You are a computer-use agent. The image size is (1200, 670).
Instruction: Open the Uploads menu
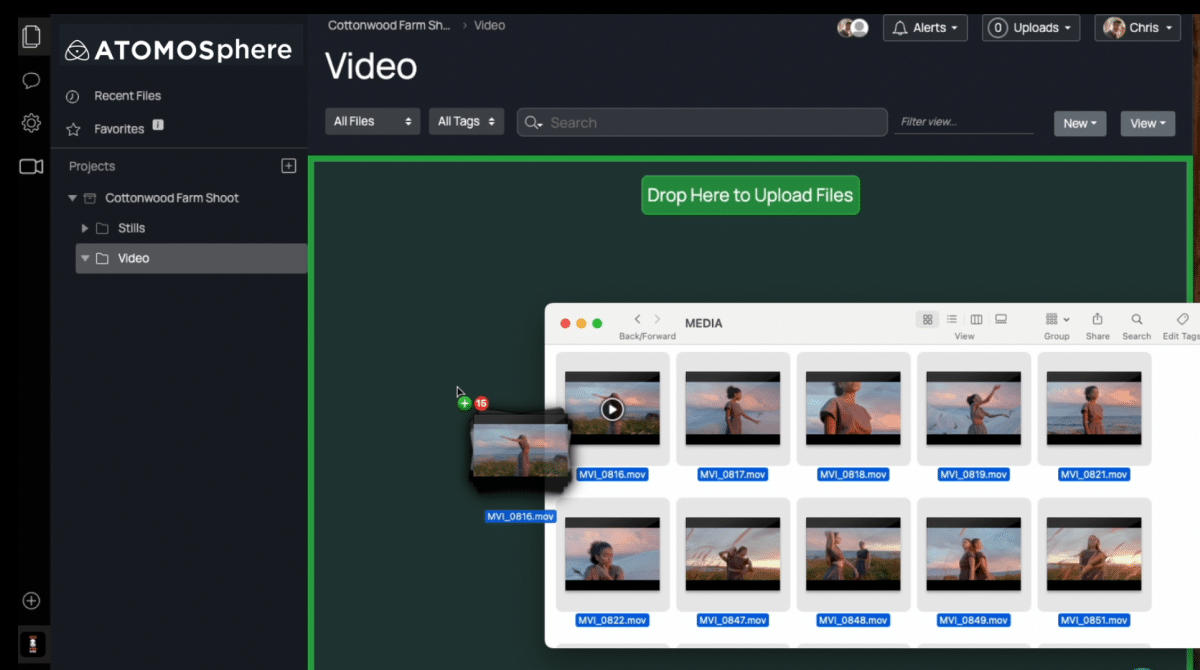click(1032, 28)
